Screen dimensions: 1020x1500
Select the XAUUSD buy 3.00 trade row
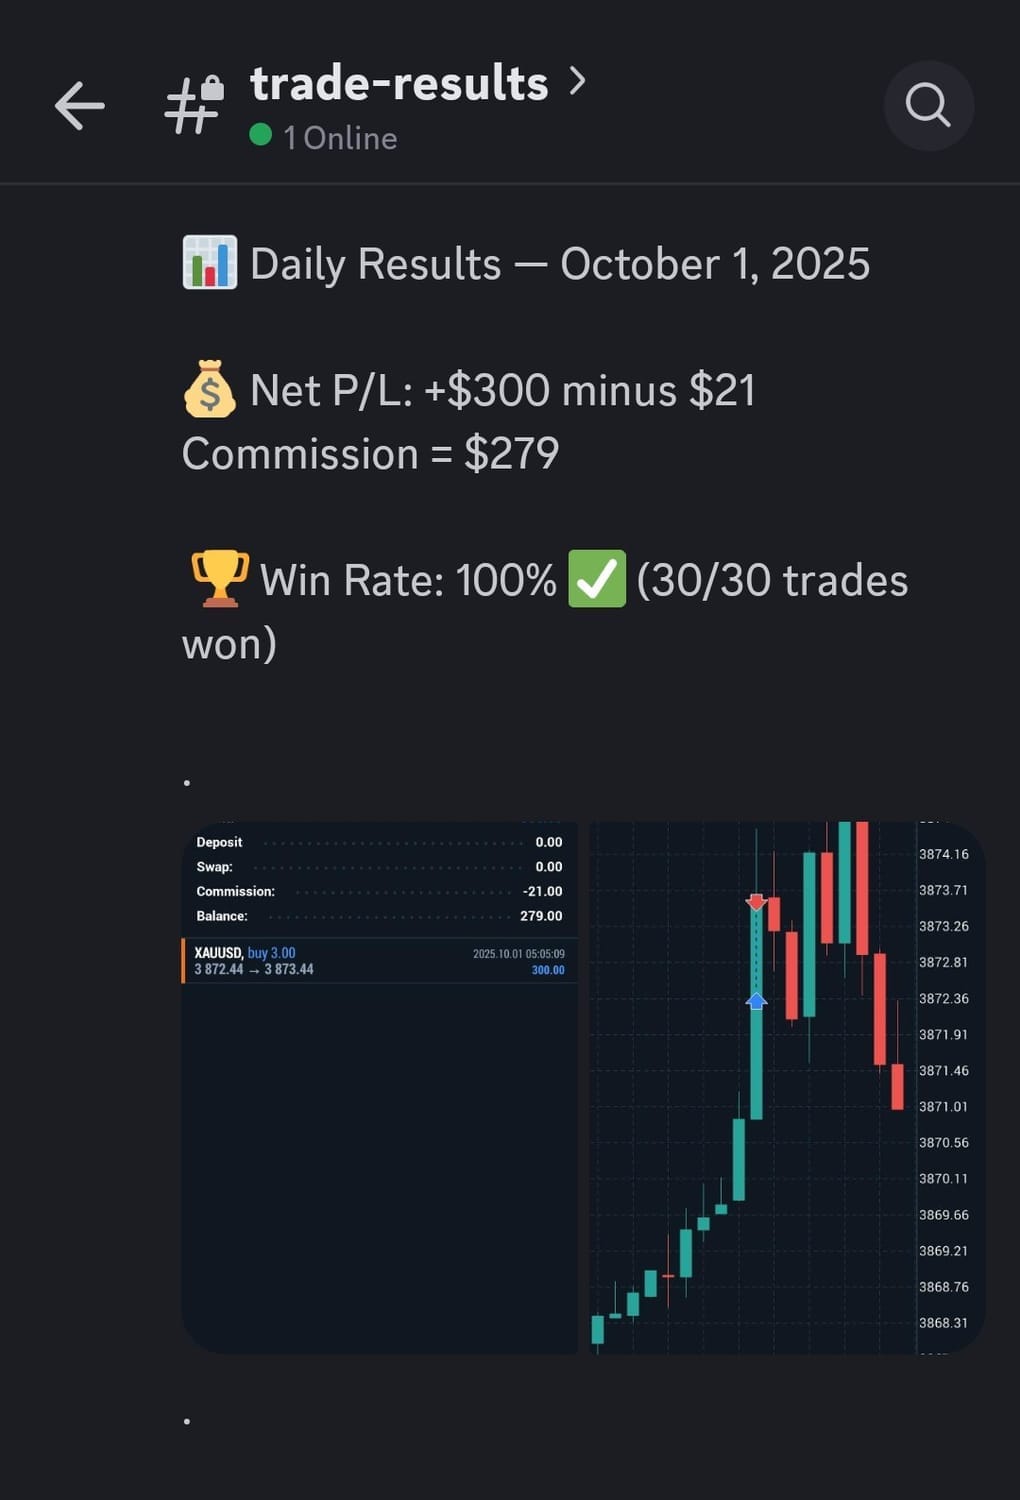(379, 961)
